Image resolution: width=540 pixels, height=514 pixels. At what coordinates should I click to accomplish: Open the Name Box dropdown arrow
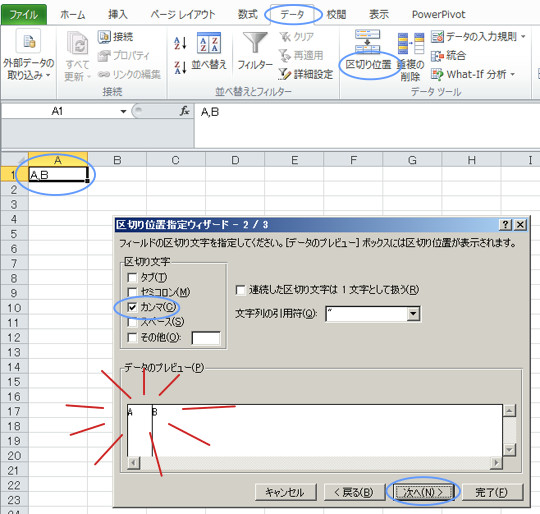[123, 111]
